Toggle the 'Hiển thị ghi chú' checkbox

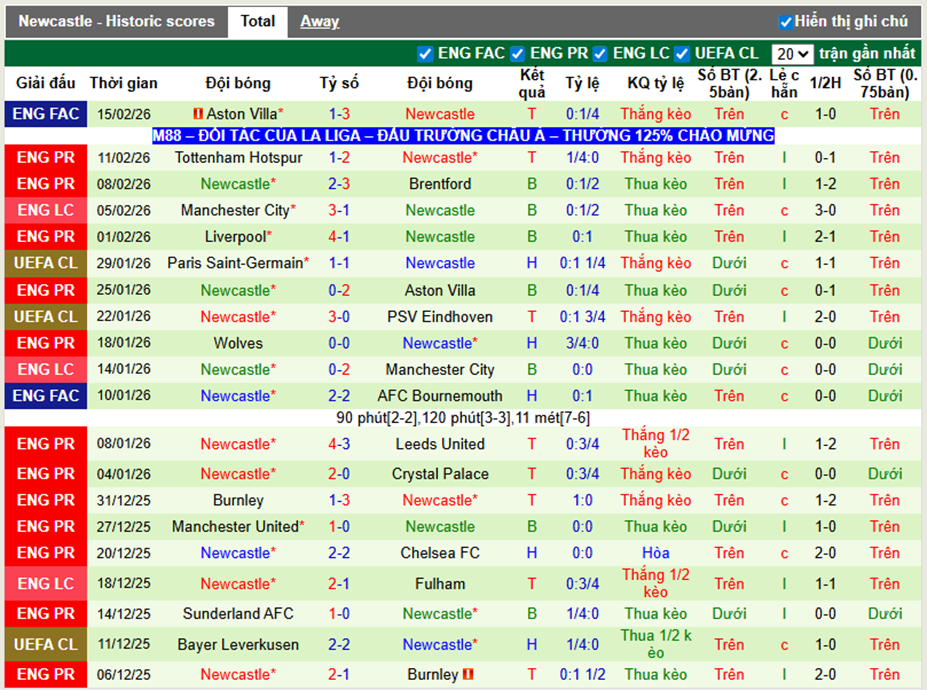(x=785, y=22)
